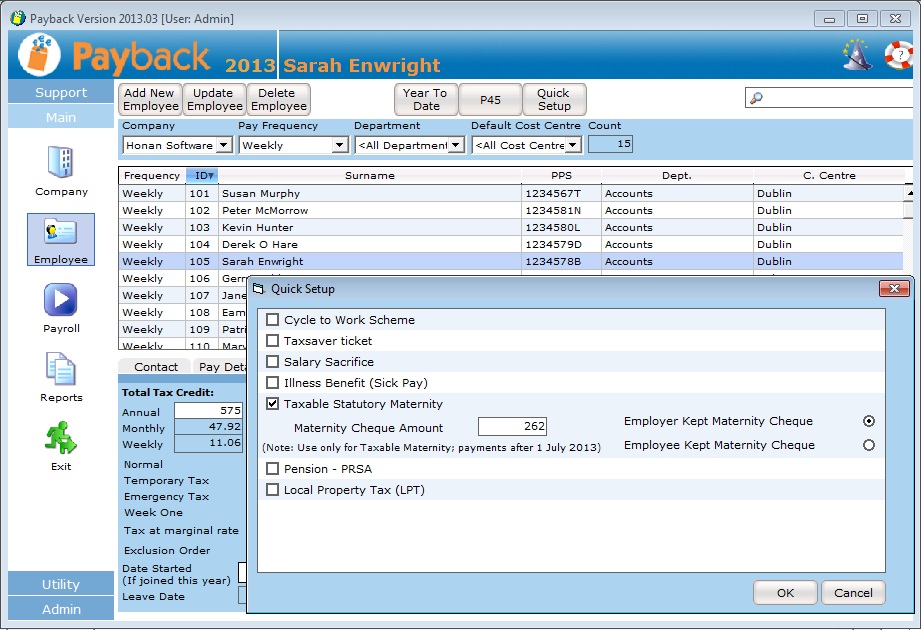
Task: Expand the Department filter dropdown
Action: (455, 145)
